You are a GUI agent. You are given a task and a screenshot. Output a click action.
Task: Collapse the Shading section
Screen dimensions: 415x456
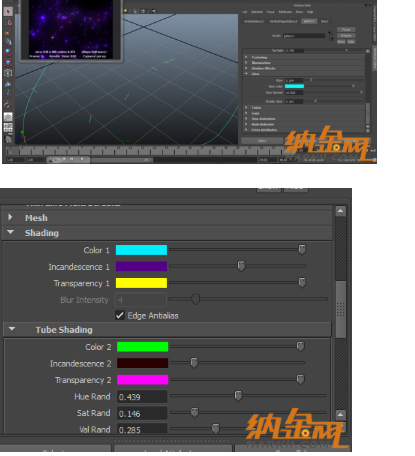(167, 233)
